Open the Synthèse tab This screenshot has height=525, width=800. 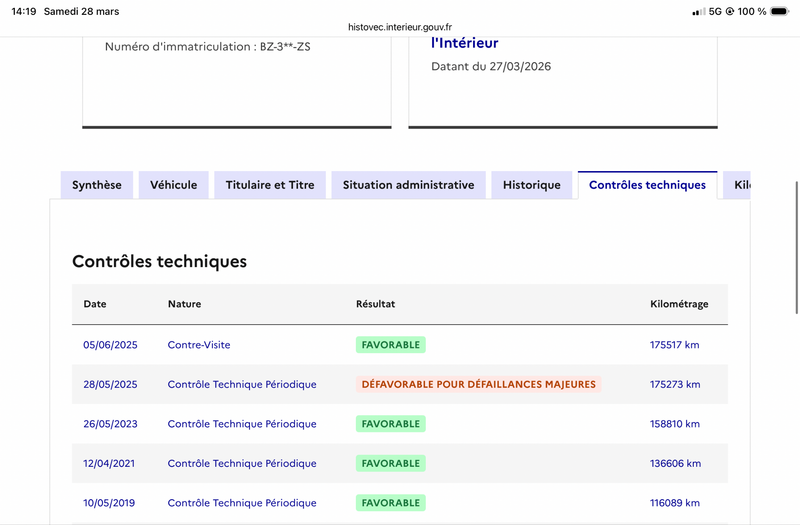pyautogui.click(x=97, y=185)
